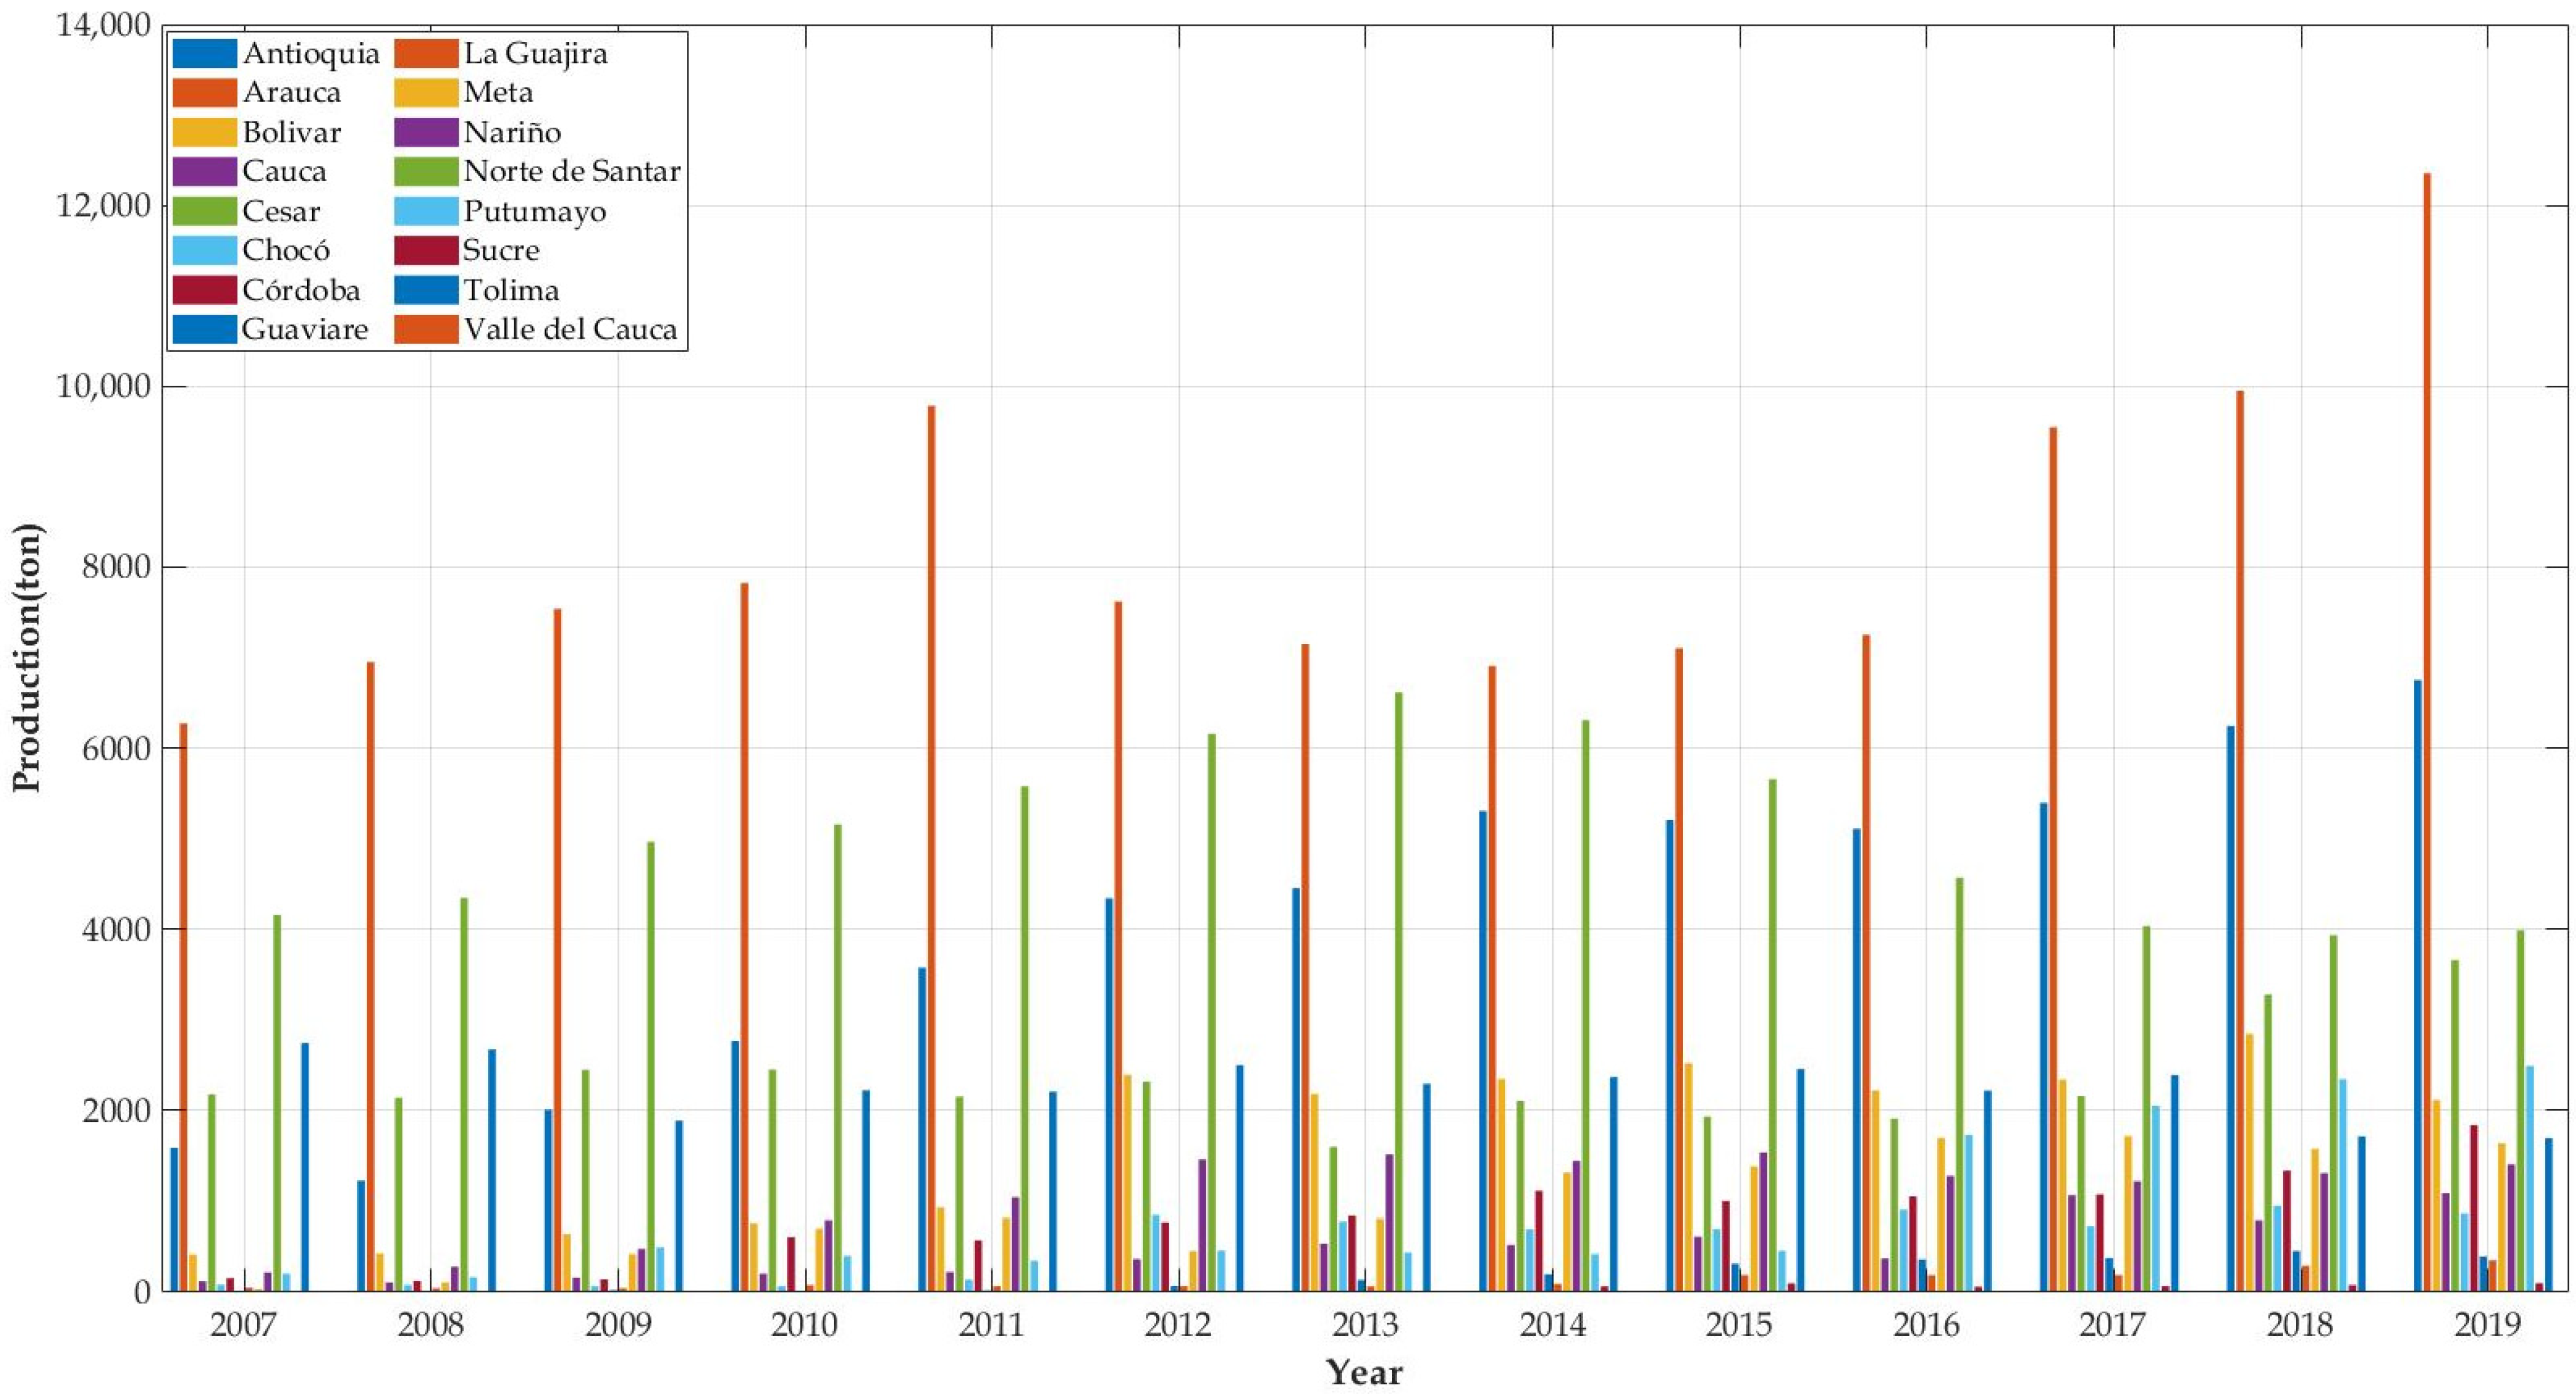Click the Antioquia legend color swatch

point(205,53)
